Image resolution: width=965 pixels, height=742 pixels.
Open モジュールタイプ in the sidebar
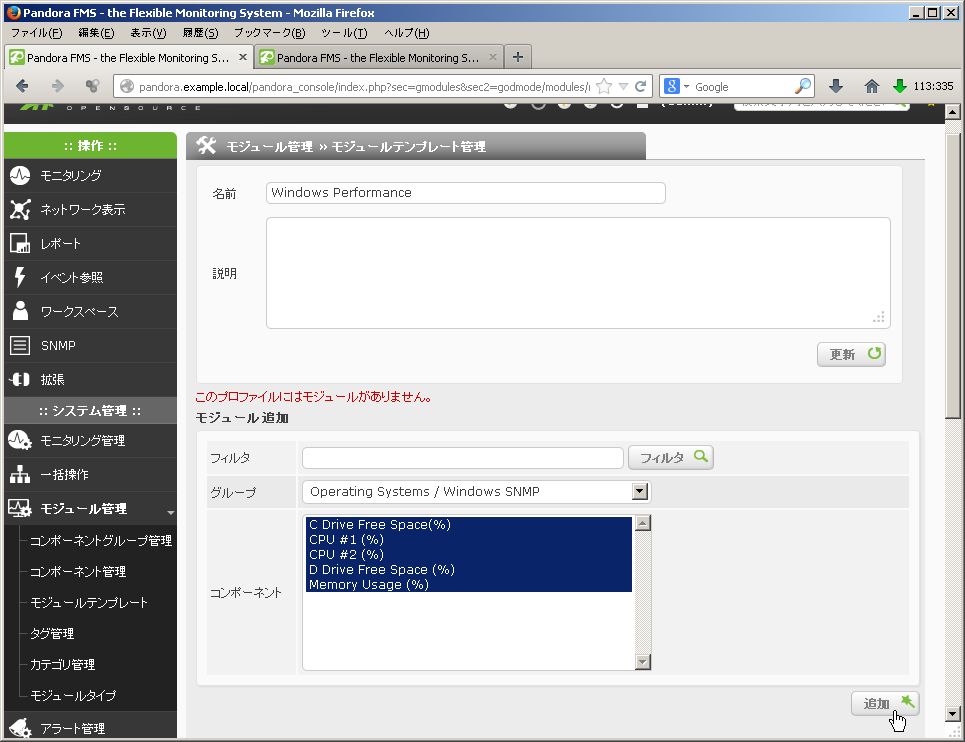click(73, 695)
